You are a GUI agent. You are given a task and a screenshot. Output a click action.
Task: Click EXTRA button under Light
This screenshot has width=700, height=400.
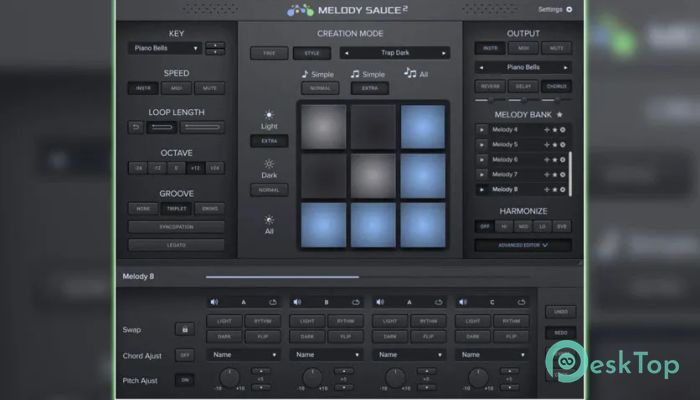[269, 141]
